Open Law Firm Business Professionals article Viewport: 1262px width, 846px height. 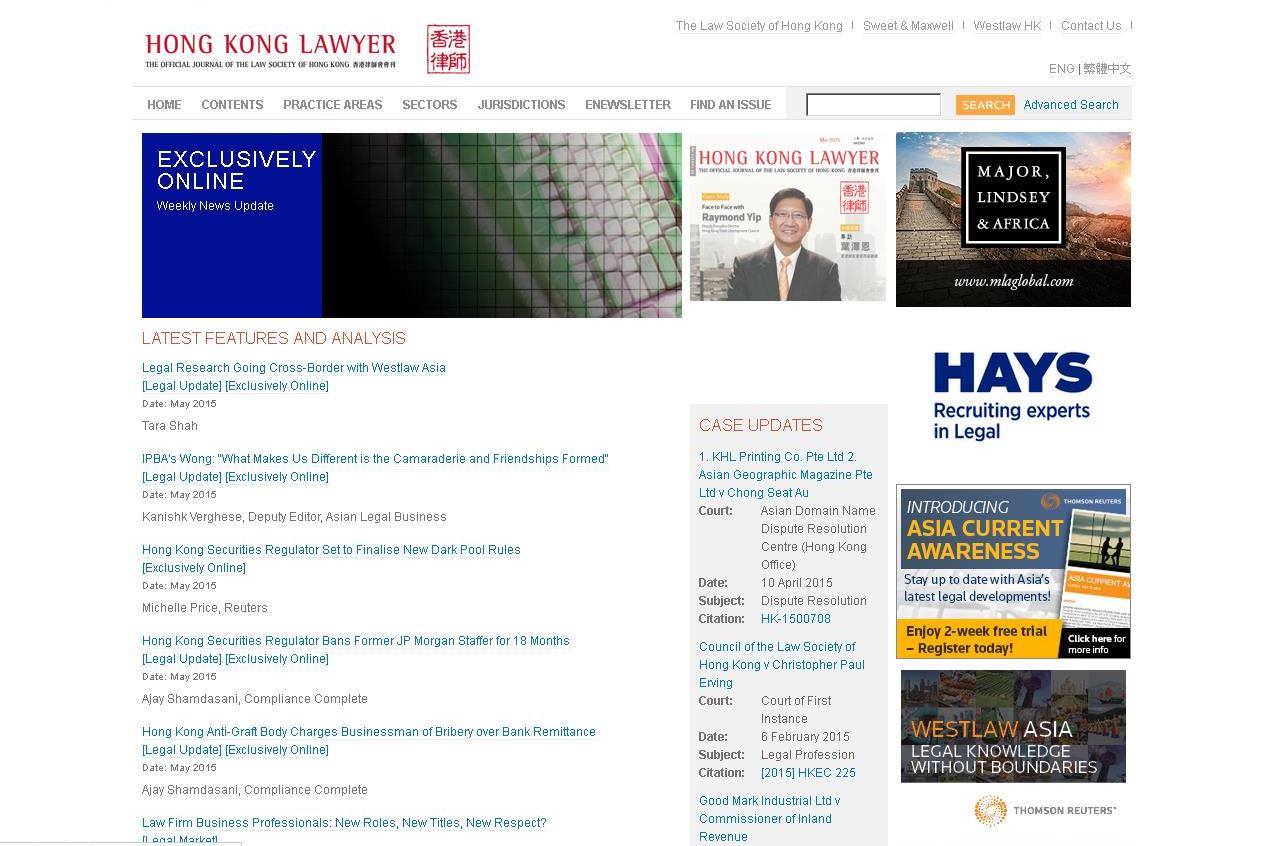point(344,823)
